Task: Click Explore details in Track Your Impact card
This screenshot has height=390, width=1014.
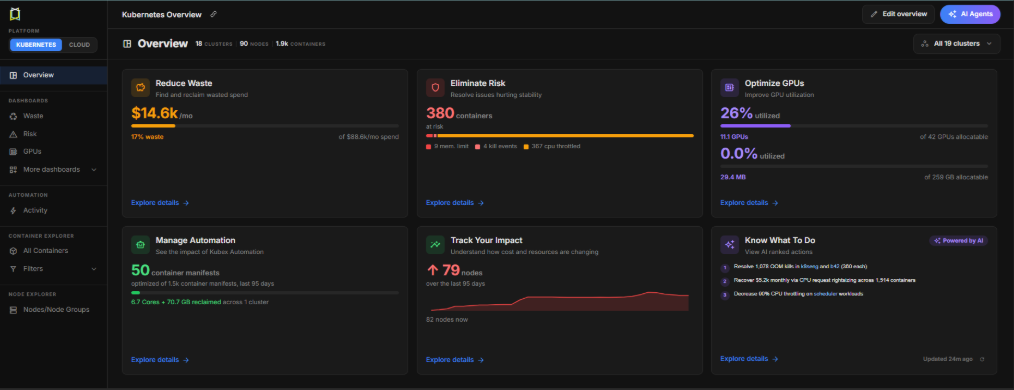Action: pos(455,360)
